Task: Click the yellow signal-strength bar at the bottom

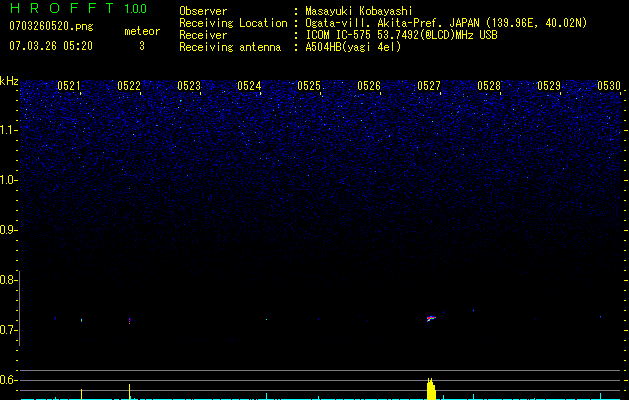Action: 431,390
